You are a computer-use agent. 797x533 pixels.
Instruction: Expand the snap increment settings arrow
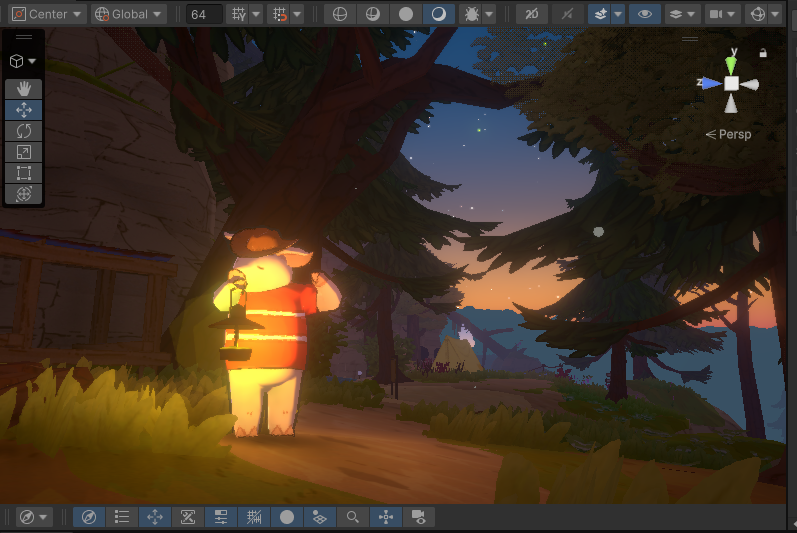[x=297, y=14]
